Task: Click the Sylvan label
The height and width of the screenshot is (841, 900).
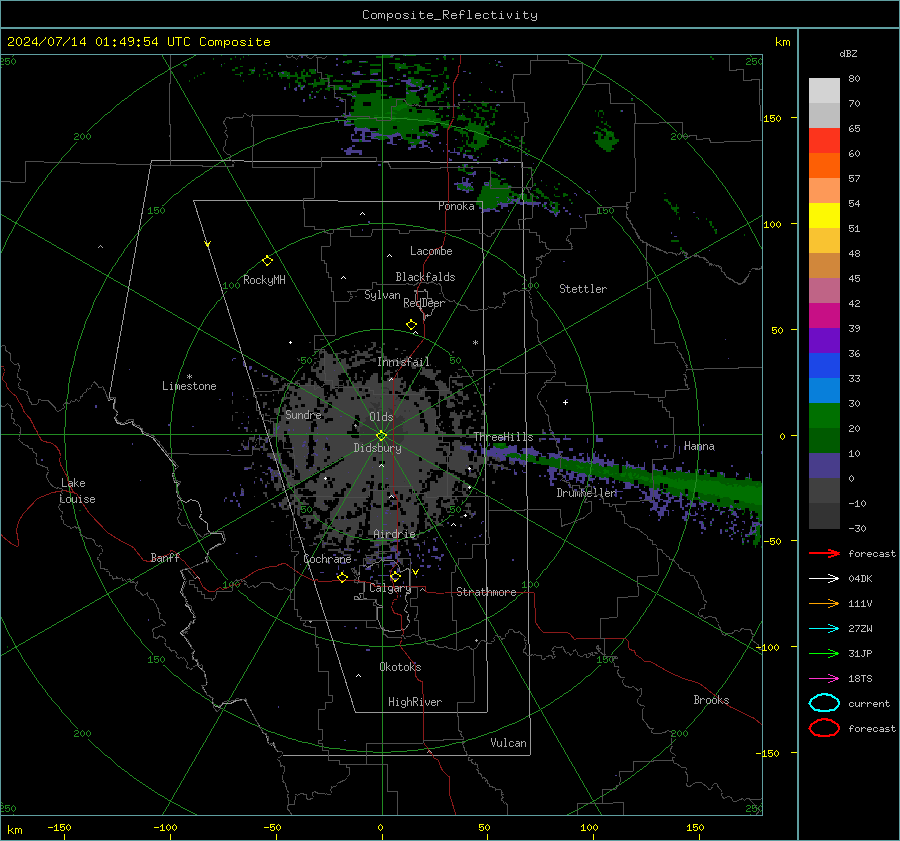Action: pos(382,295)
